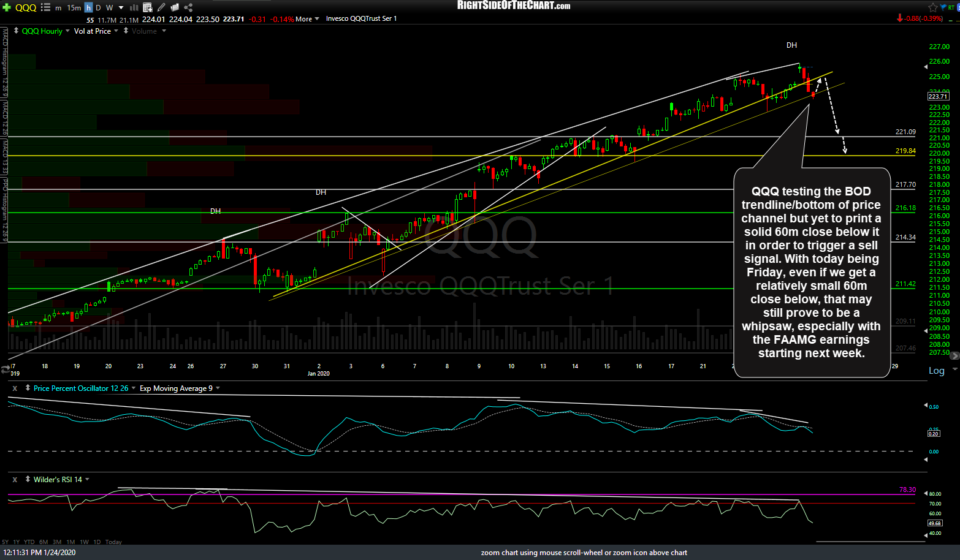This screenshot has width=960, height=560.
Task: Select the 6M range shortcut
Action: pos(43,542)
